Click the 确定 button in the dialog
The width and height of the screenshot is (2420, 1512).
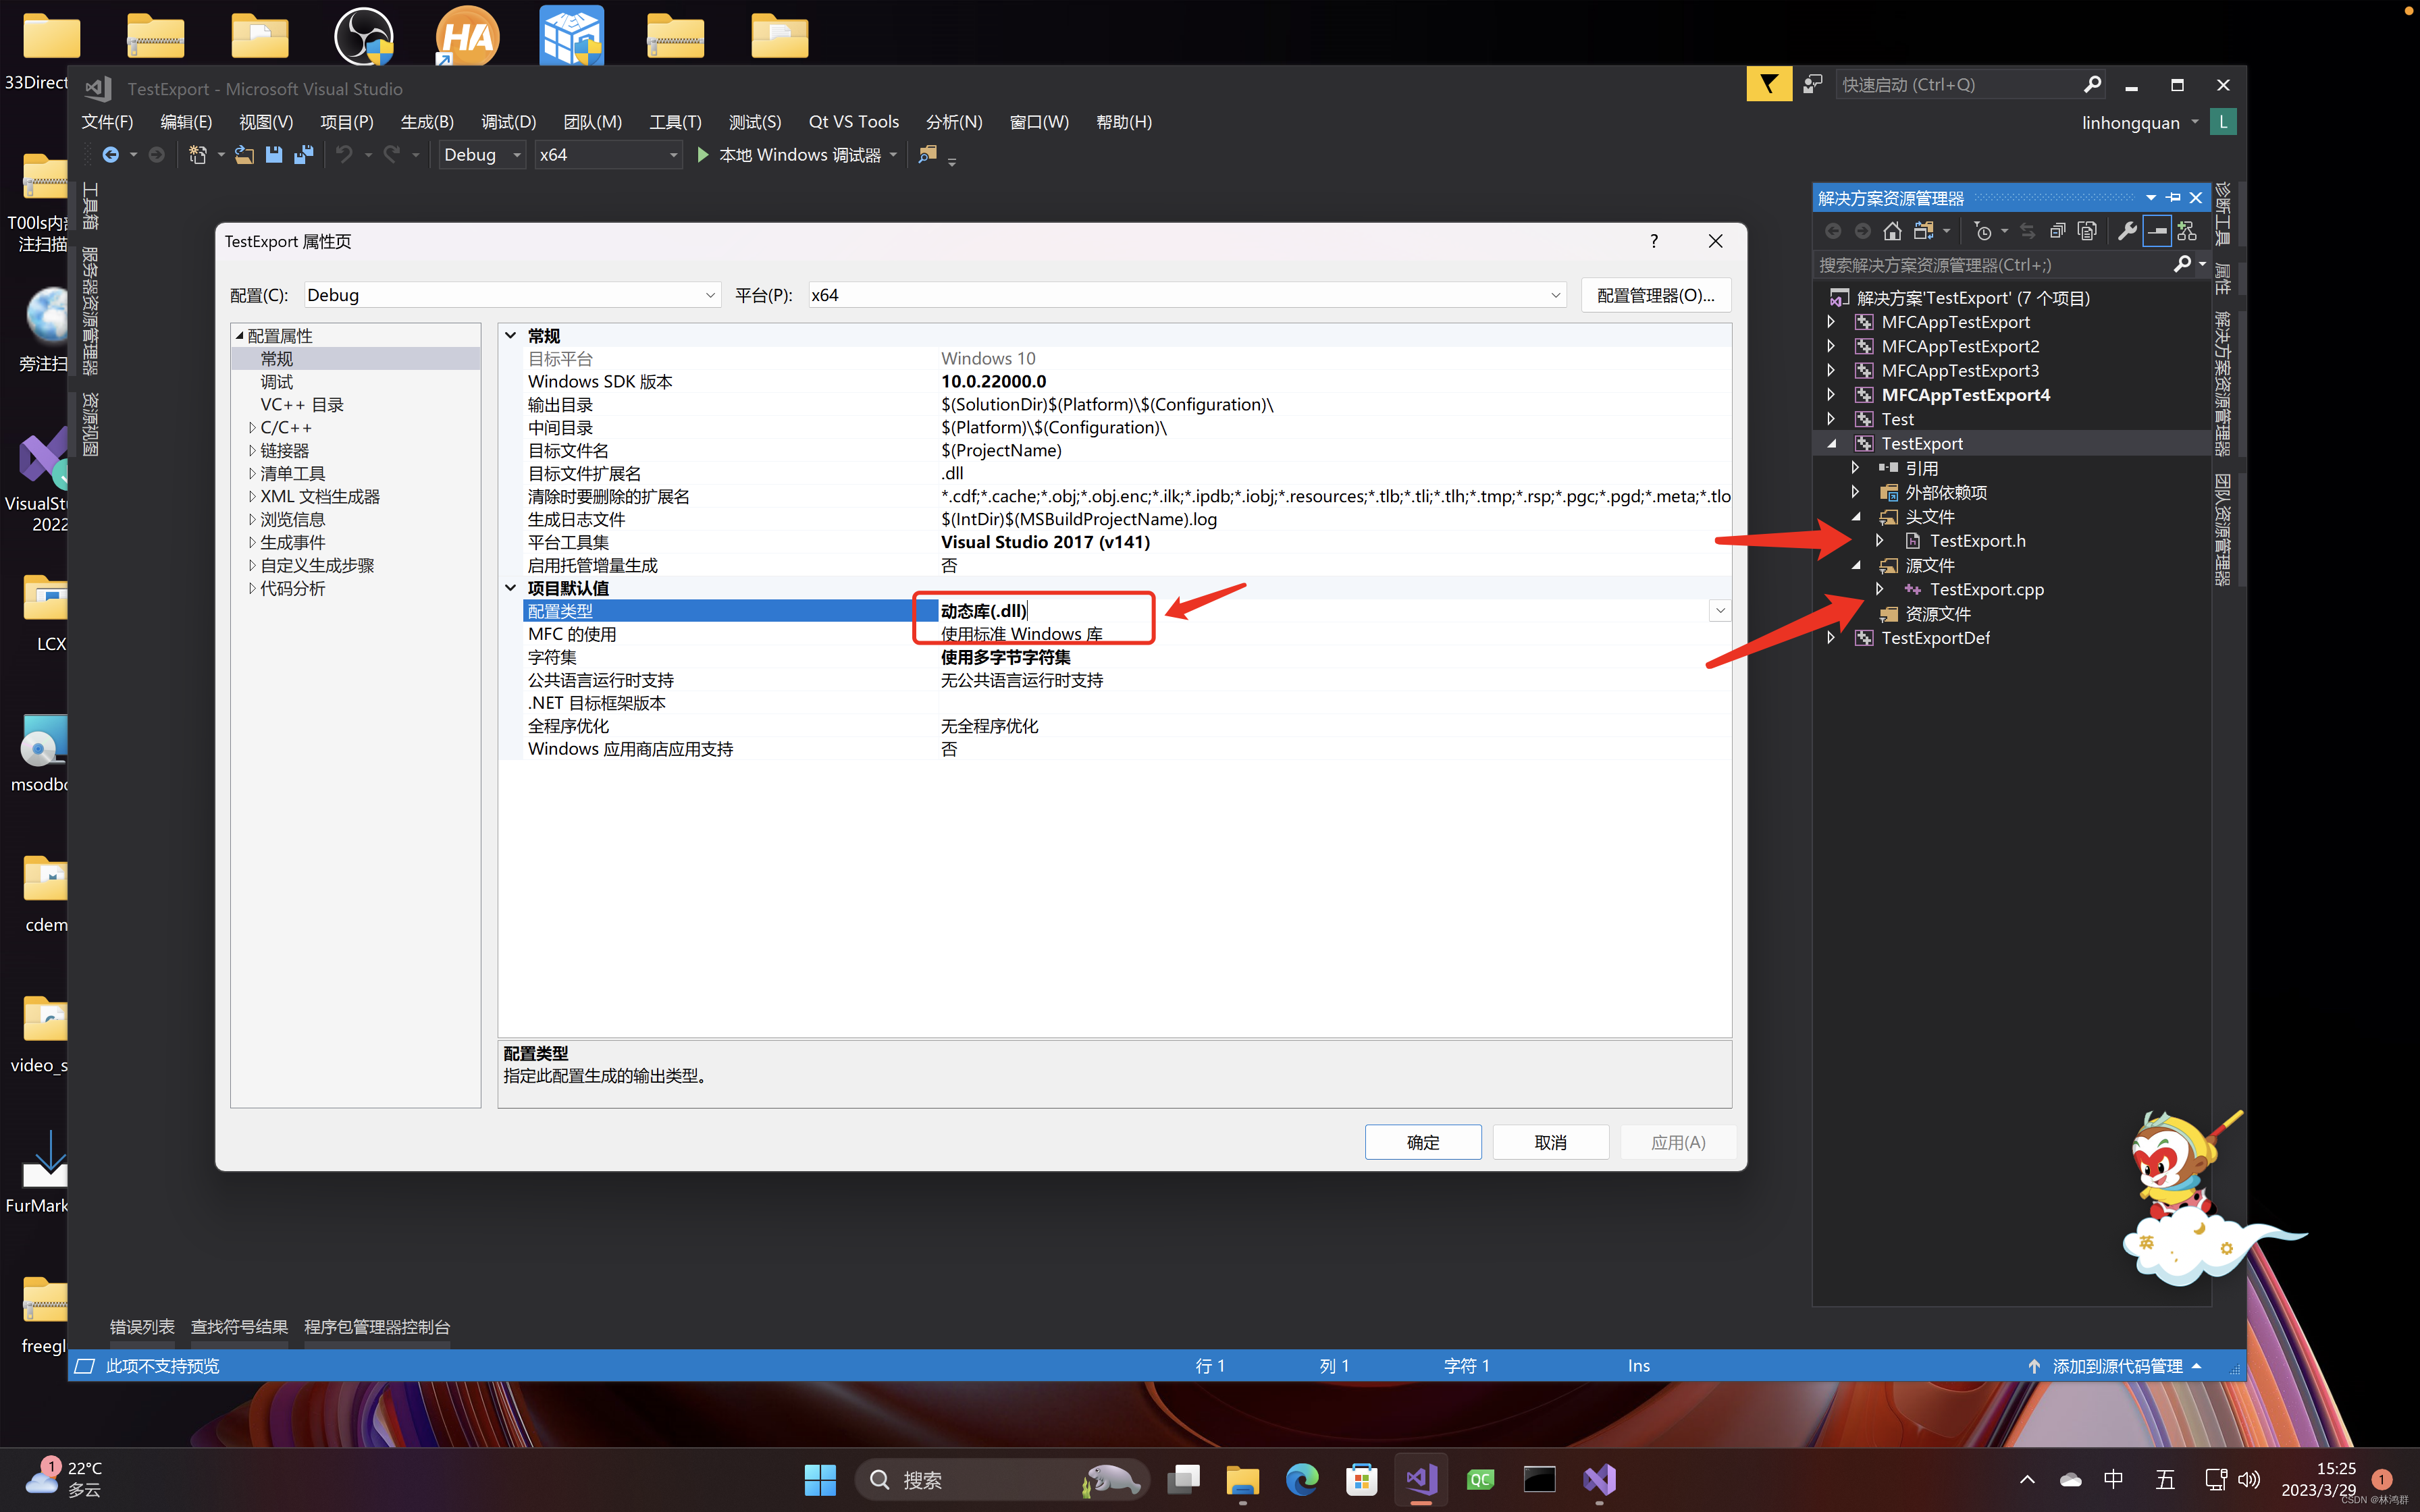[1423, 1141]
